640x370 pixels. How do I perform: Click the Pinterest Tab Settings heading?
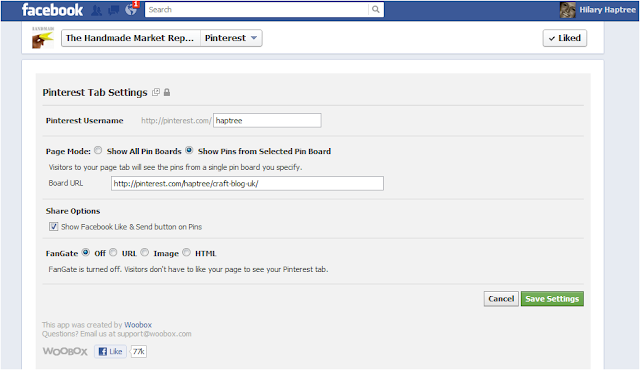95,93
